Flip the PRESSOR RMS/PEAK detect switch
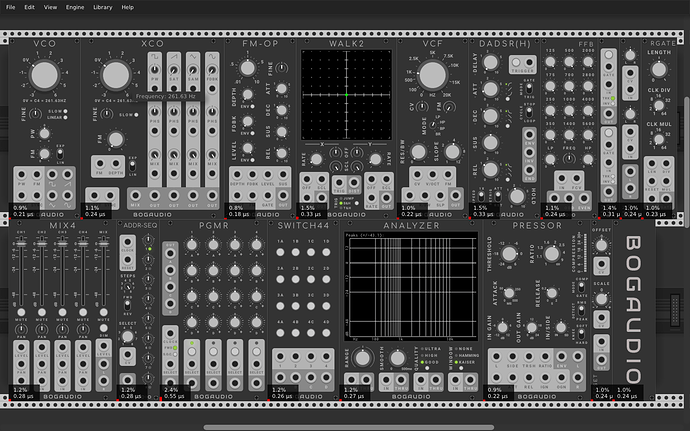690x431 pixels. pos(581,311)
